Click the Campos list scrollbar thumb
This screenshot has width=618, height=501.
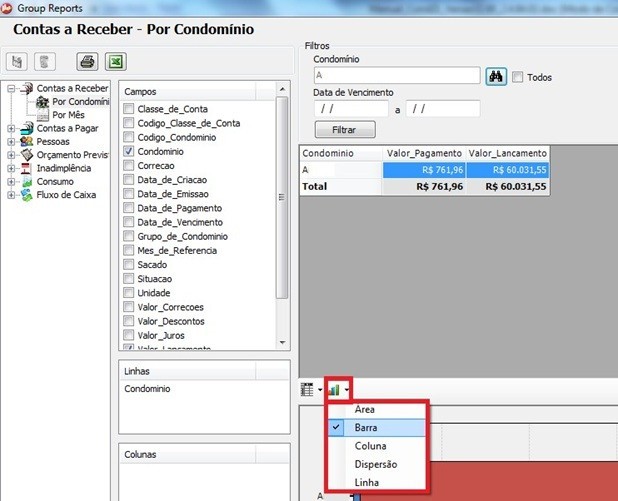pyautogui.click(x=281, y=197)
